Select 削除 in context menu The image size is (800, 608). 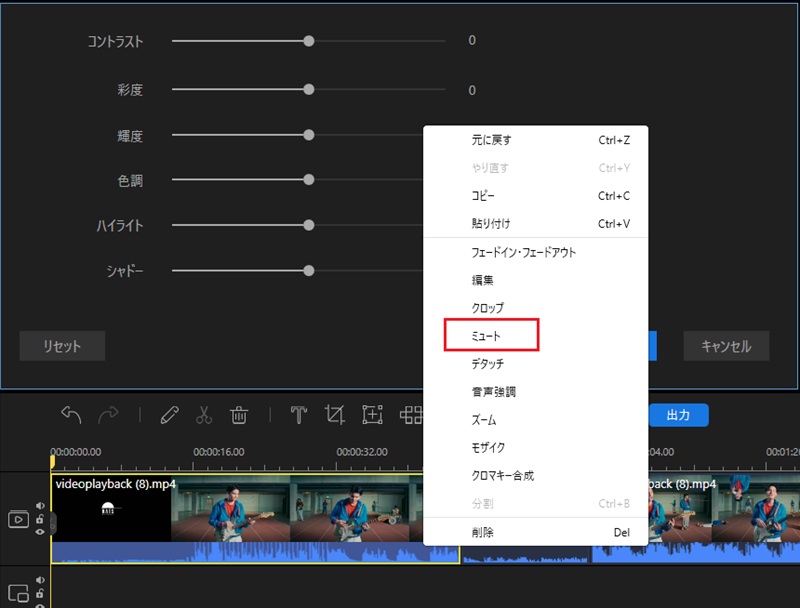pyautogui.click(x=536, y=532)
